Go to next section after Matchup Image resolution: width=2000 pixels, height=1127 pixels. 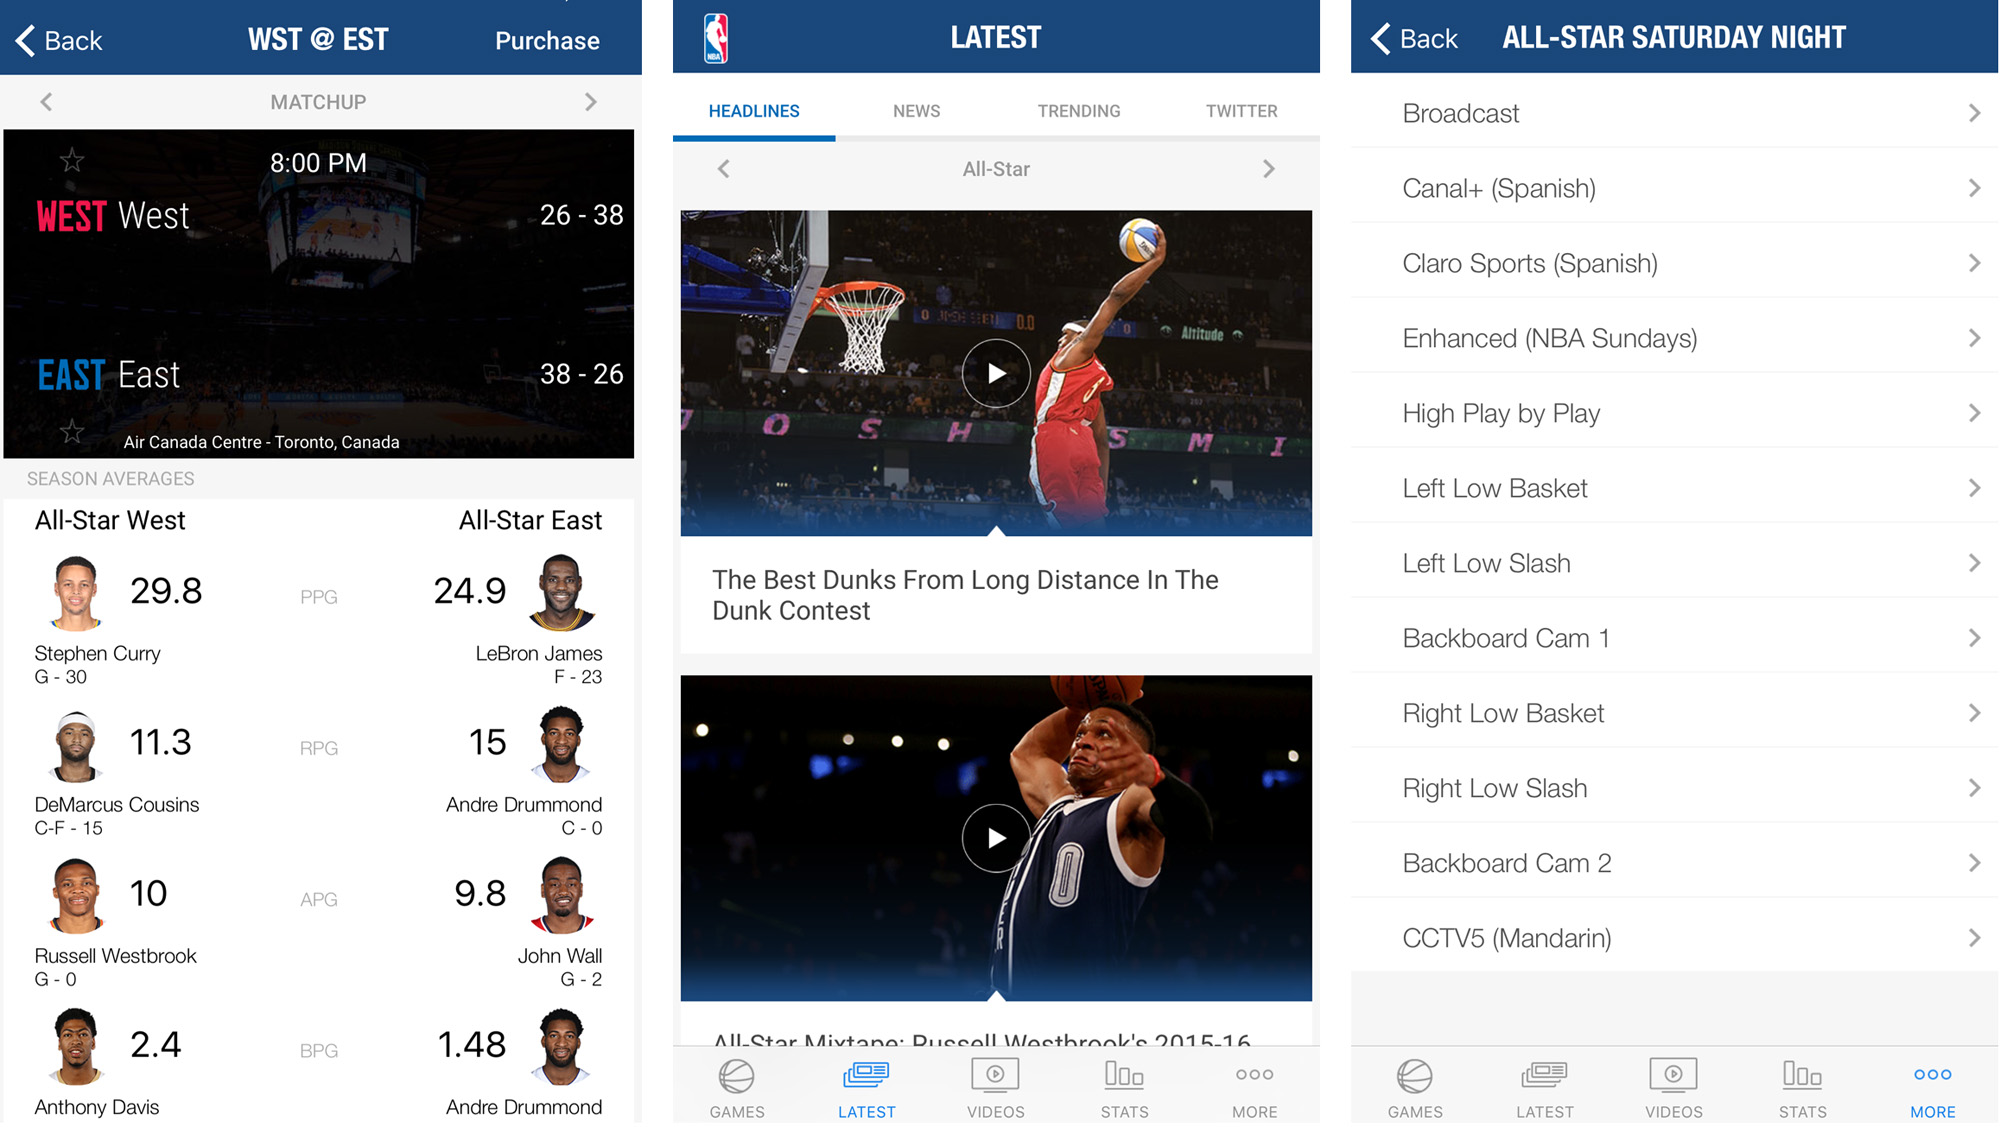coord(591,102)
